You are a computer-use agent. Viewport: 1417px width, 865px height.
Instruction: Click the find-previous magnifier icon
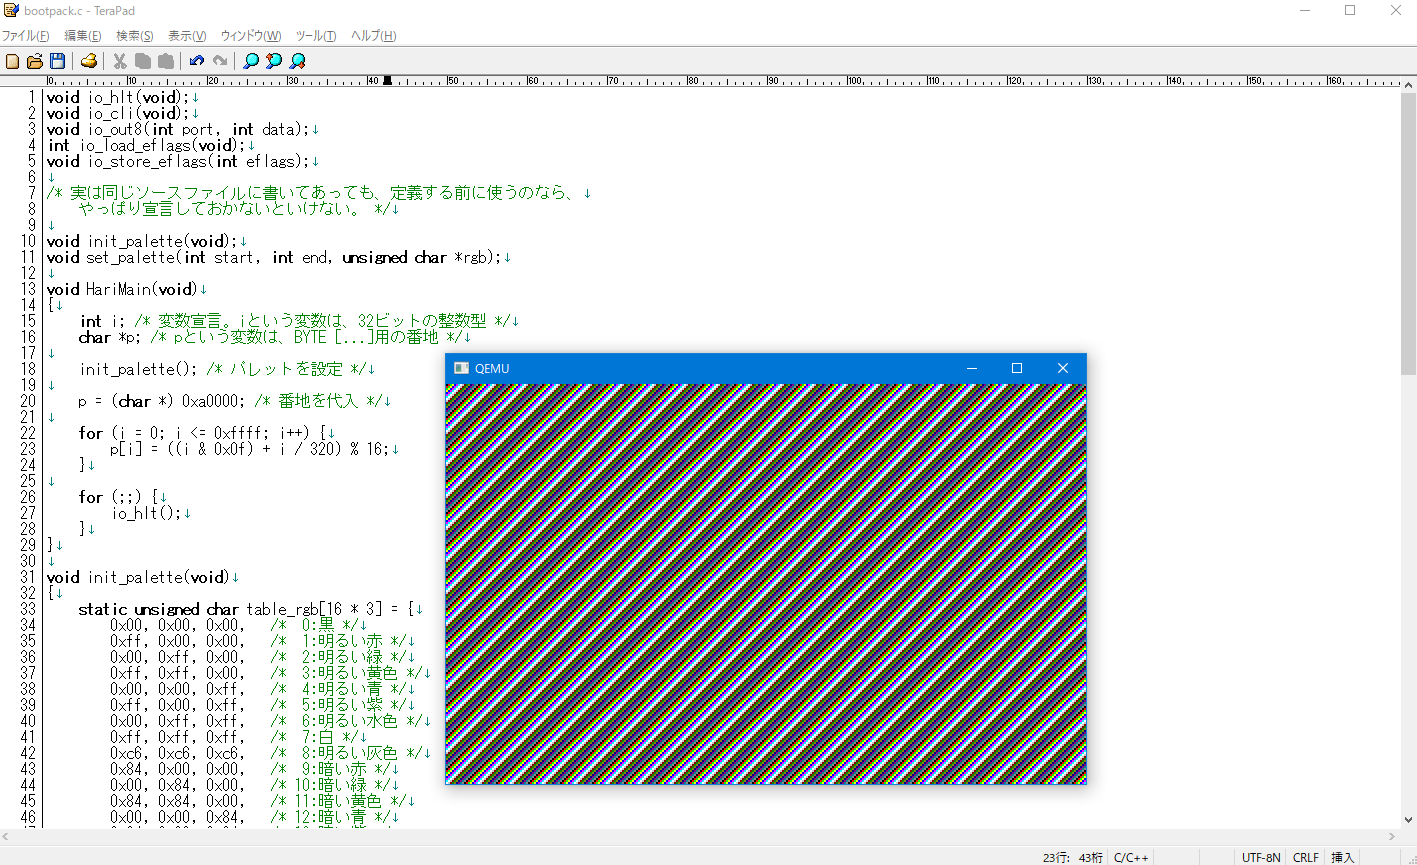click(274, 61)
